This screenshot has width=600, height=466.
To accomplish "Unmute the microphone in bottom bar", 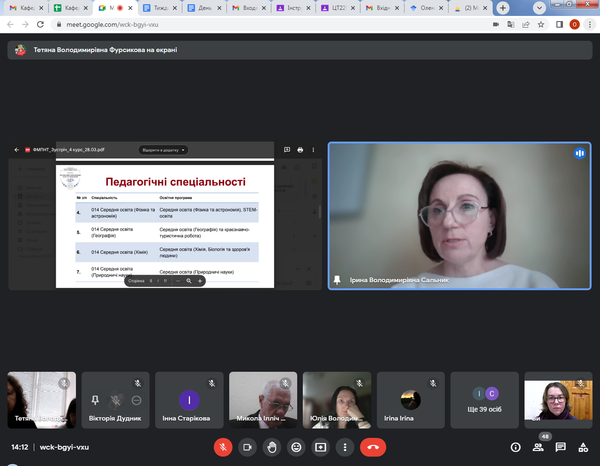I will (222, 447).
